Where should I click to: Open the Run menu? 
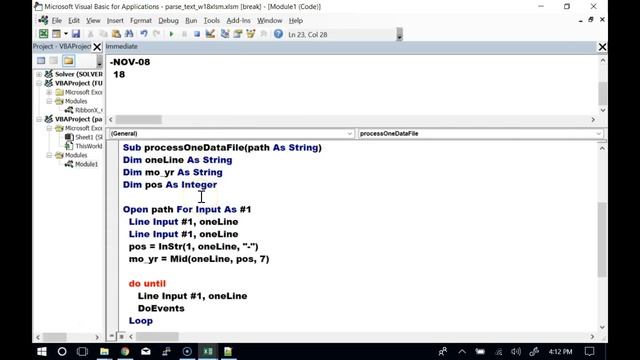click(191, 20)
